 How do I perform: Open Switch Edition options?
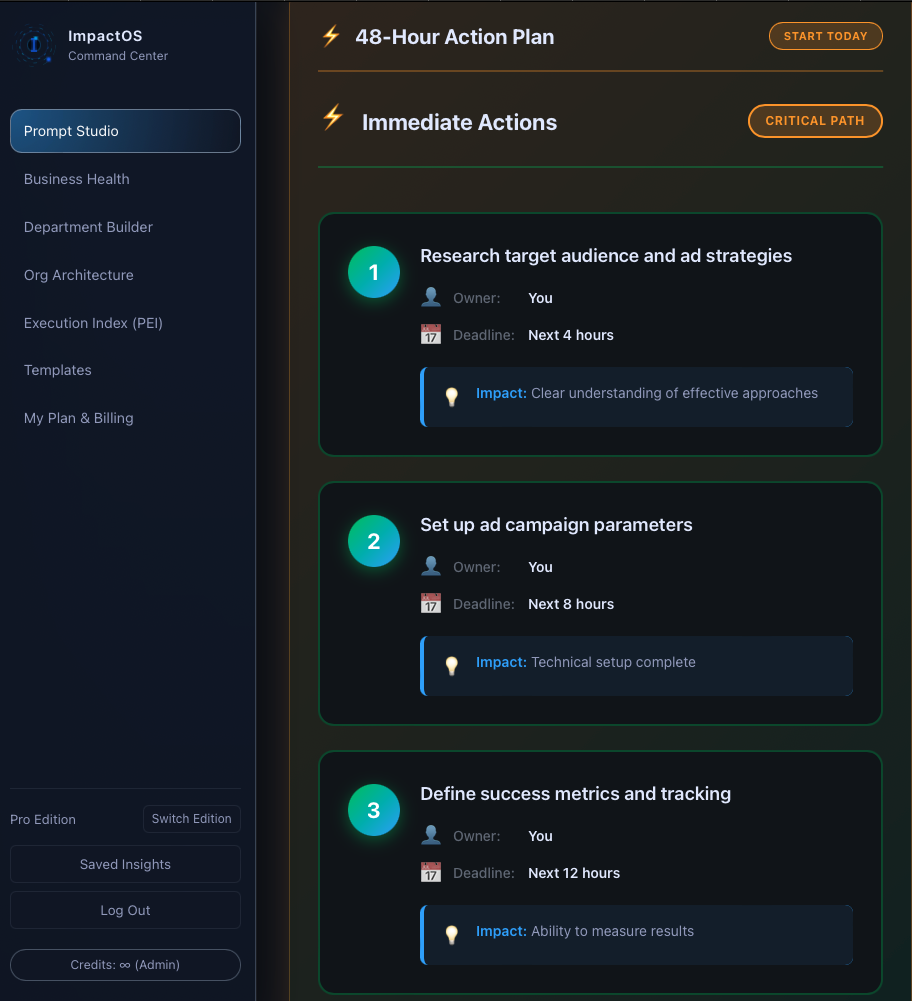click(x=191, y=818)
